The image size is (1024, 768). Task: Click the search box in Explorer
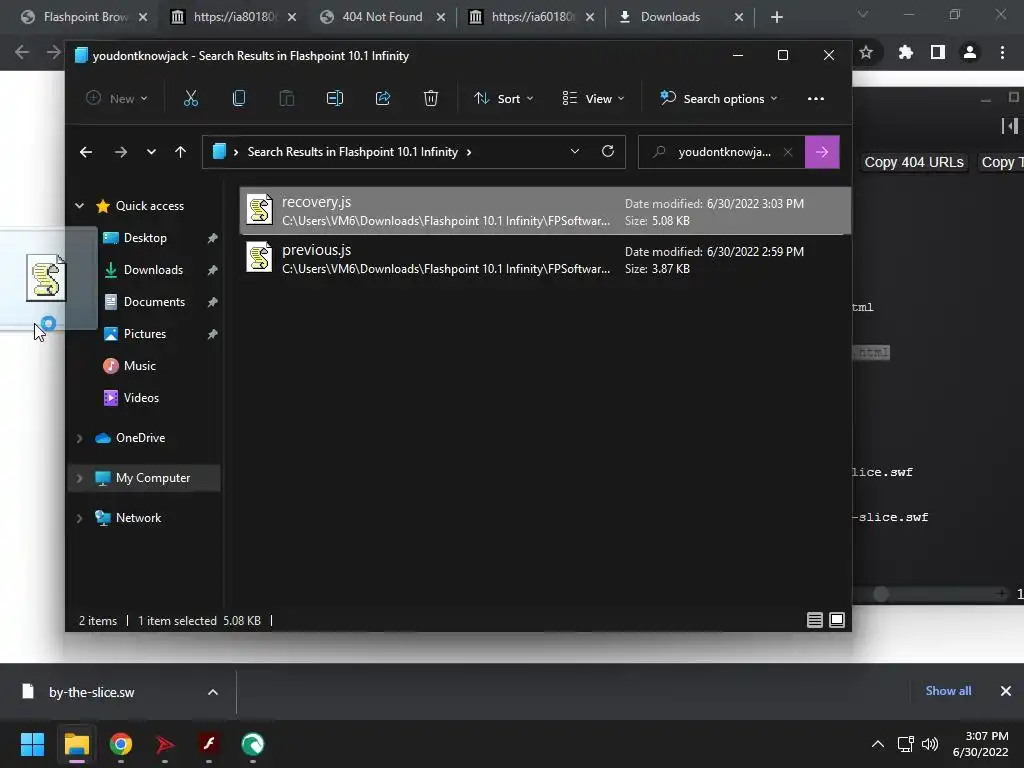(722, 152)
